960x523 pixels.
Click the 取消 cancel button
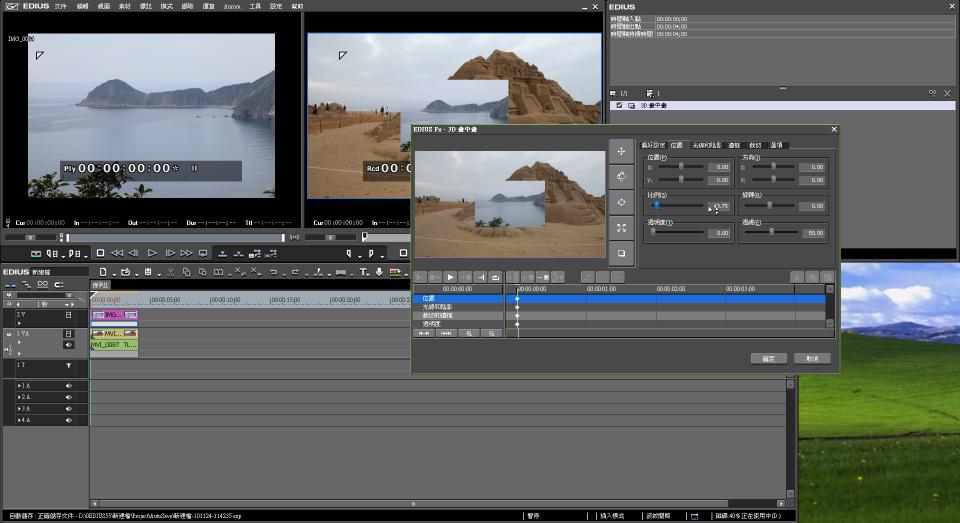[811, 358]
